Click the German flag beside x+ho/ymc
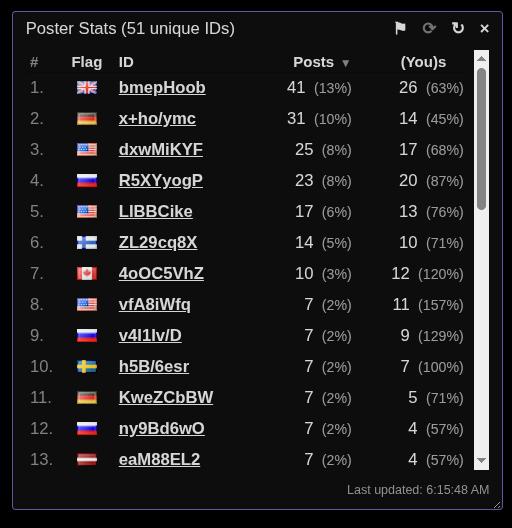 coord(87,119)
